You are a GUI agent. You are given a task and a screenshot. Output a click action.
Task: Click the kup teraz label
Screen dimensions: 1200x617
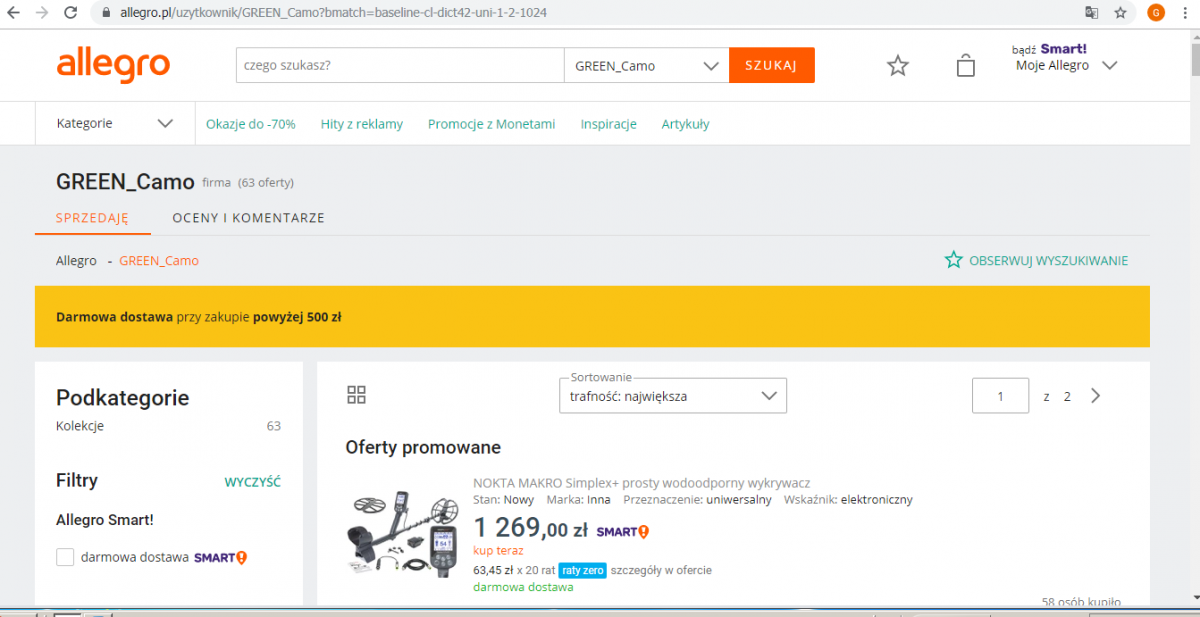pyautogui.click(x=498, y=550)
